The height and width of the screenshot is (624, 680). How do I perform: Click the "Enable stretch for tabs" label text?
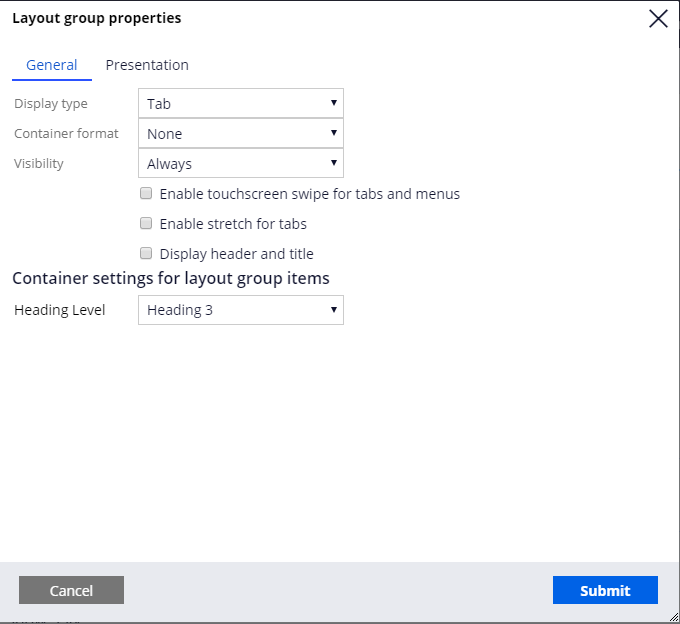[x=233, y=224]
